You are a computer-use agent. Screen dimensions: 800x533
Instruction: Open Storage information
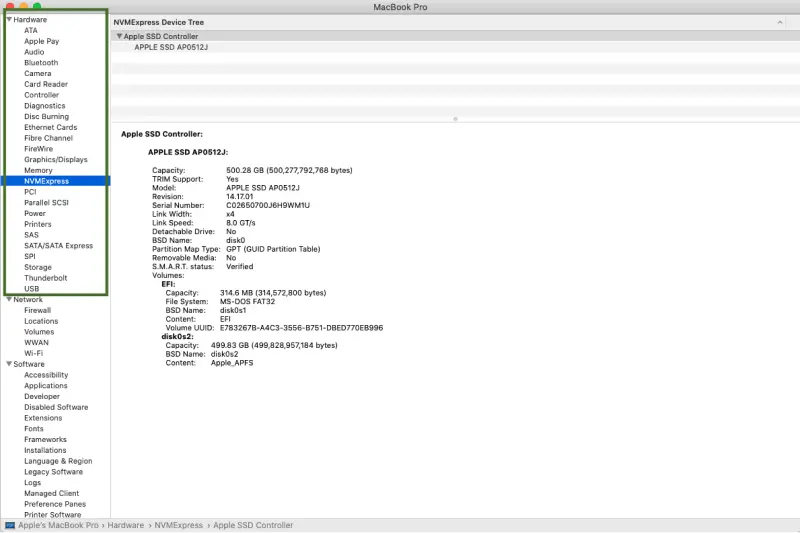click(38, 267)
